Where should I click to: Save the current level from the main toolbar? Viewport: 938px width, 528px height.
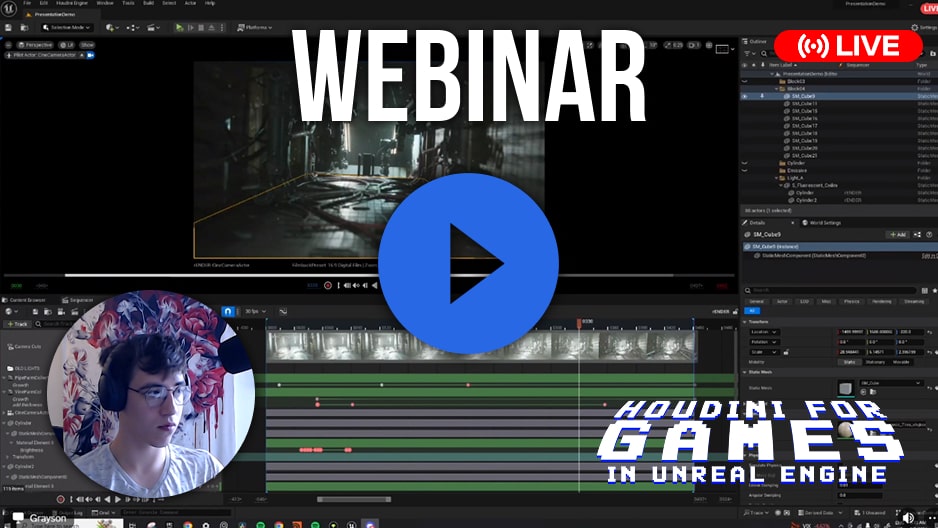(x=8, y=28)
